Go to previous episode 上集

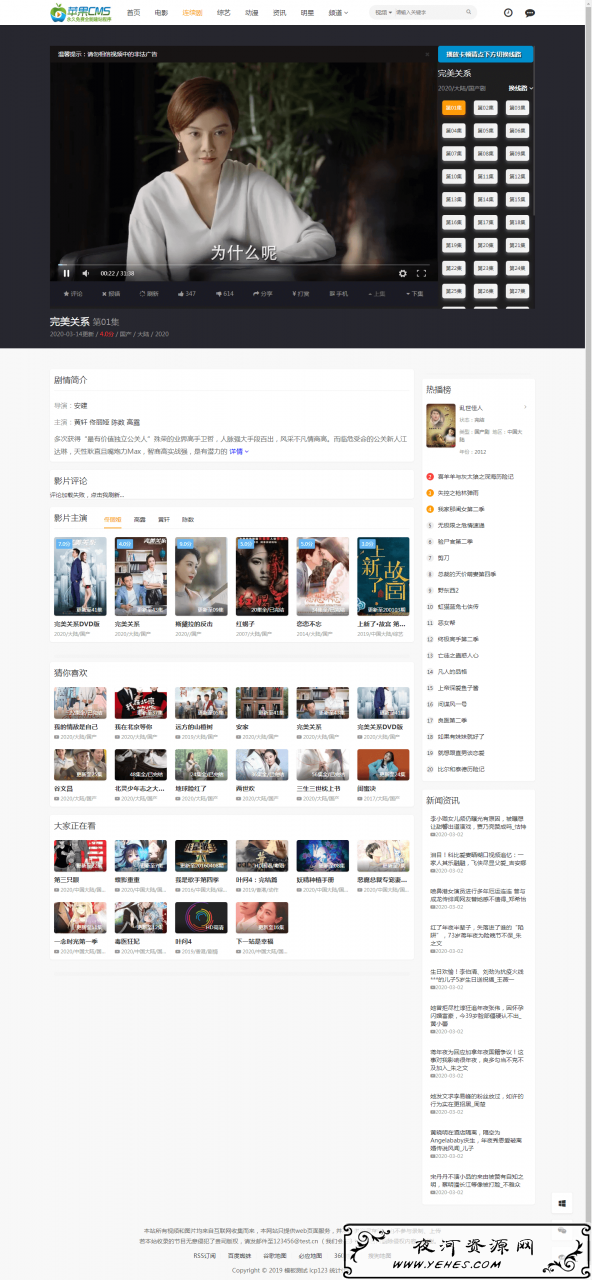(x=376, y=294)
